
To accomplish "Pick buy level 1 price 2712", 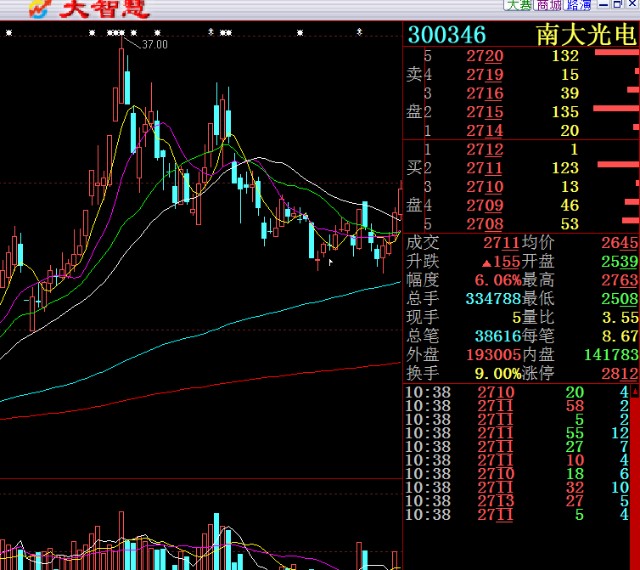I will 485,150.
